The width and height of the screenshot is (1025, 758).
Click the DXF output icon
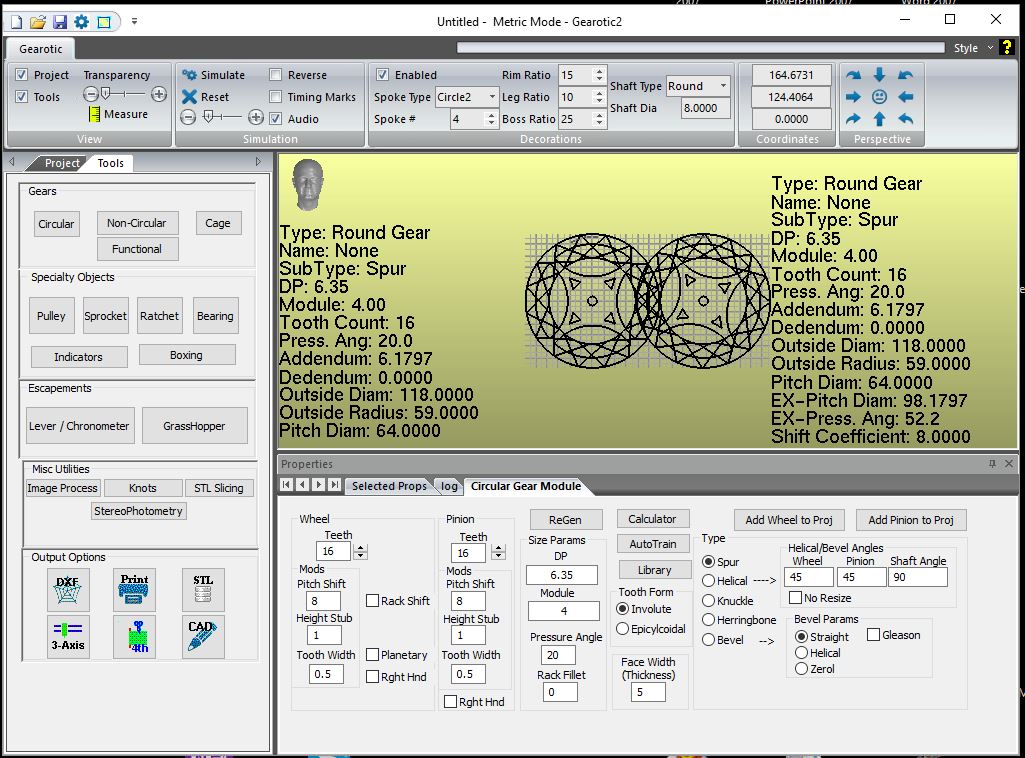[x=68, y=589]
